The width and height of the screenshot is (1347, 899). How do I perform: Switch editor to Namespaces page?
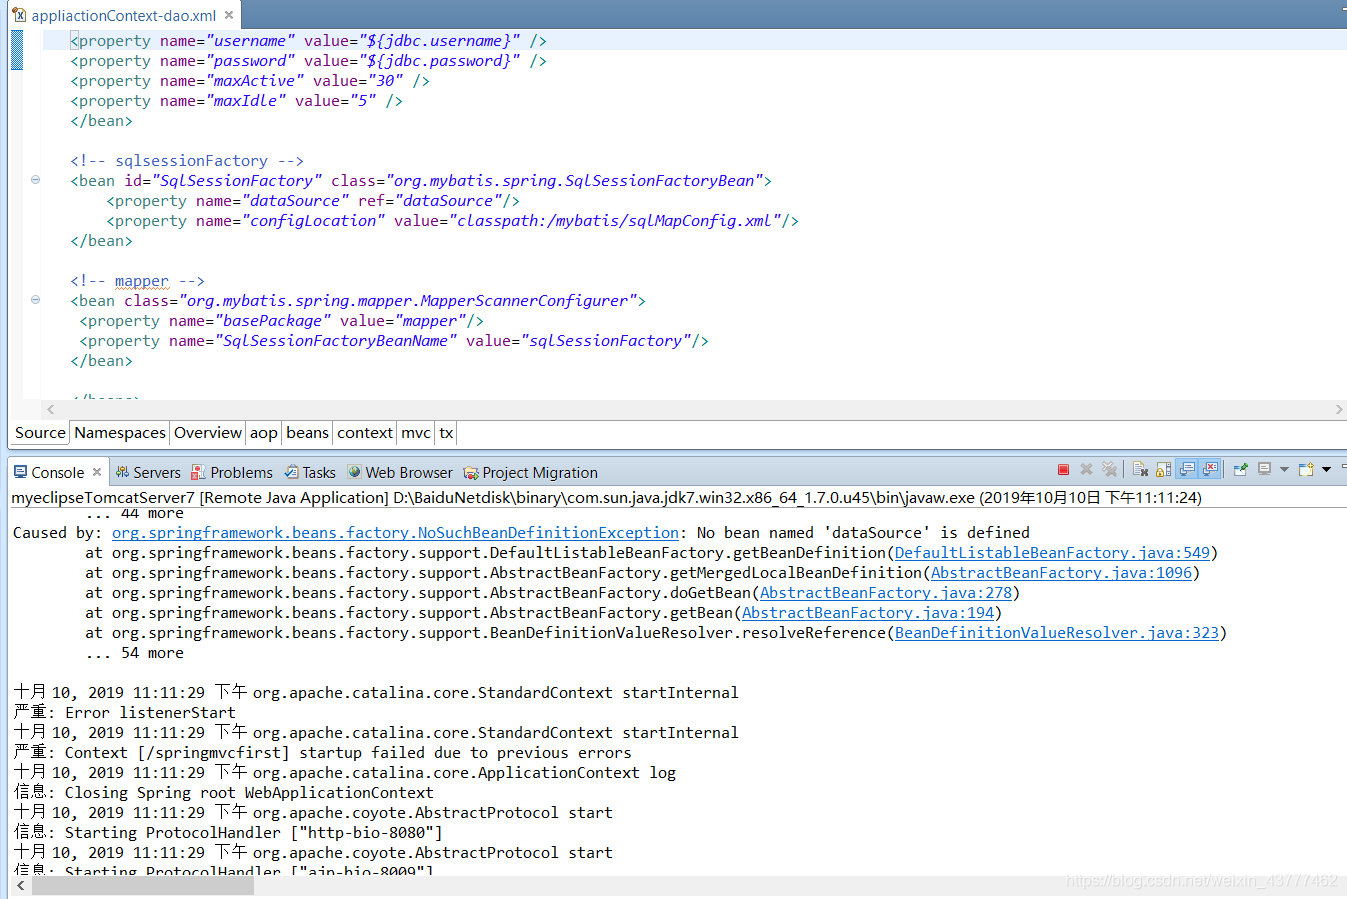pos(120,433)
